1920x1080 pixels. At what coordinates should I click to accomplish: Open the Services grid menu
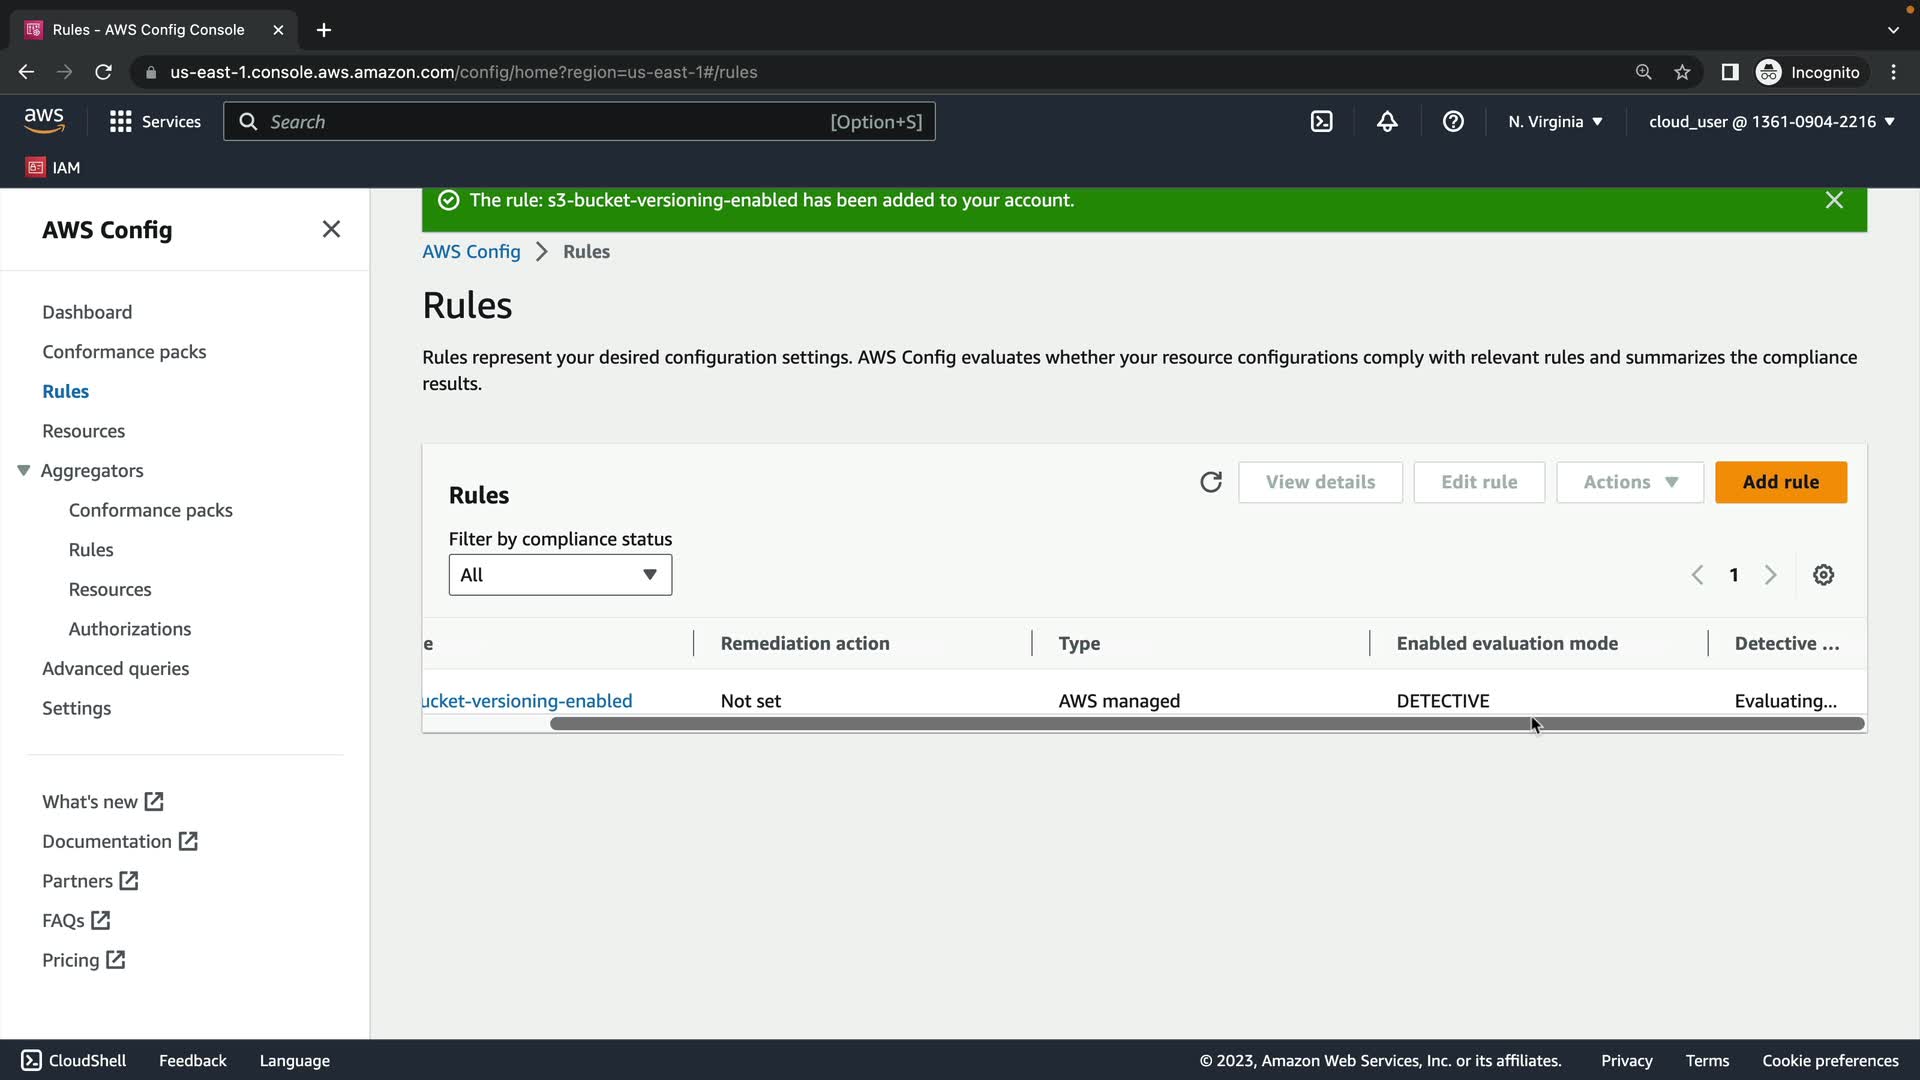(x=154, y=121)
